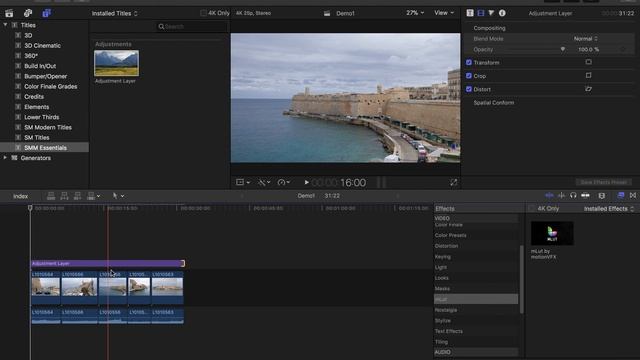Select 3D Cinematic titles category

[x=42, y=45]
